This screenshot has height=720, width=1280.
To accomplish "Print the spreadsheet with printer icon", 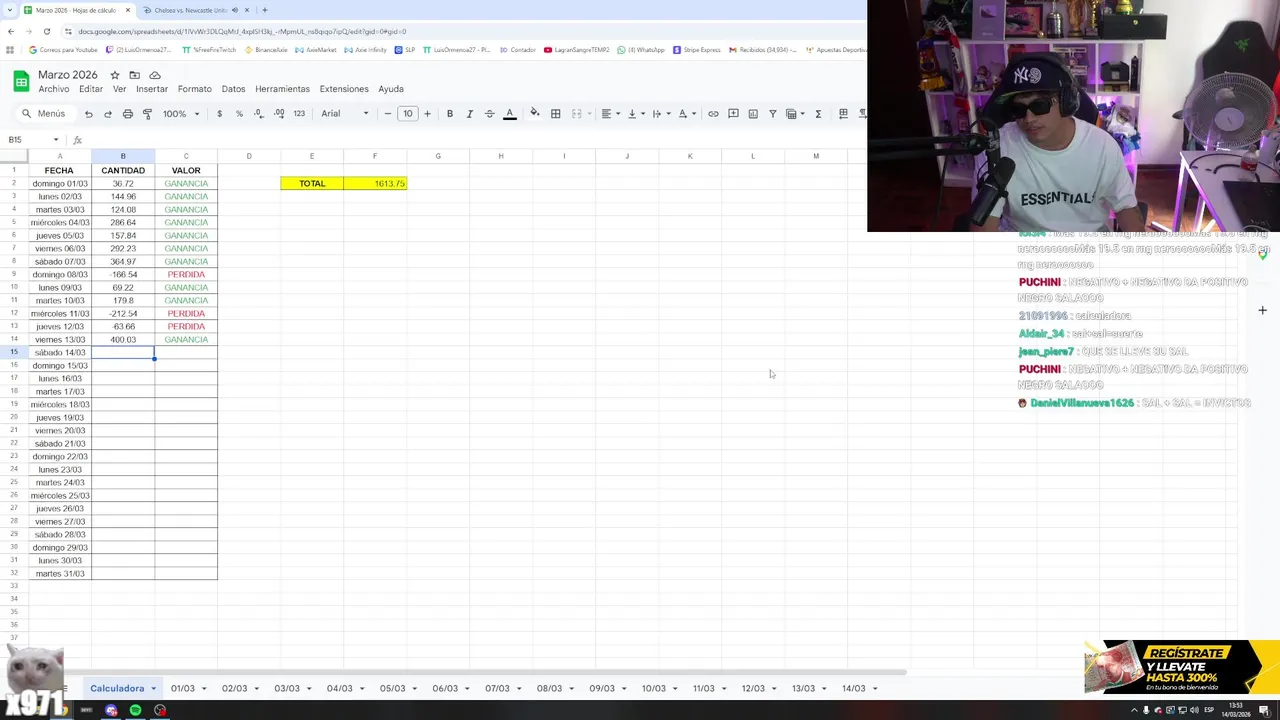I will pyautogui.click(x=128, y=114).
